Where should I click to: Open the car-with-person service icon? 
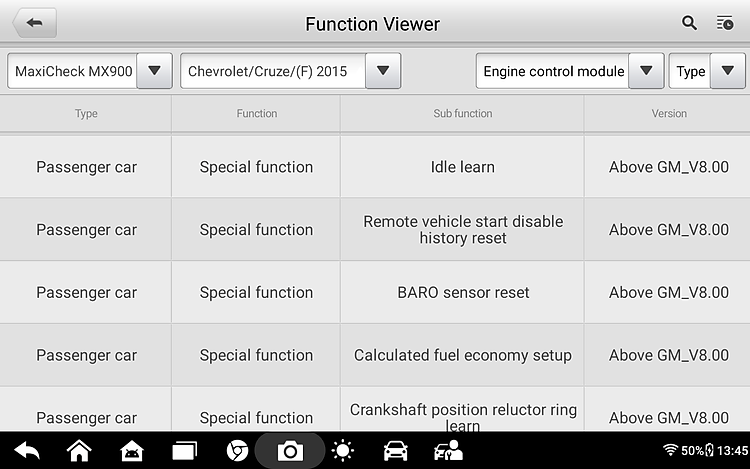448,451
